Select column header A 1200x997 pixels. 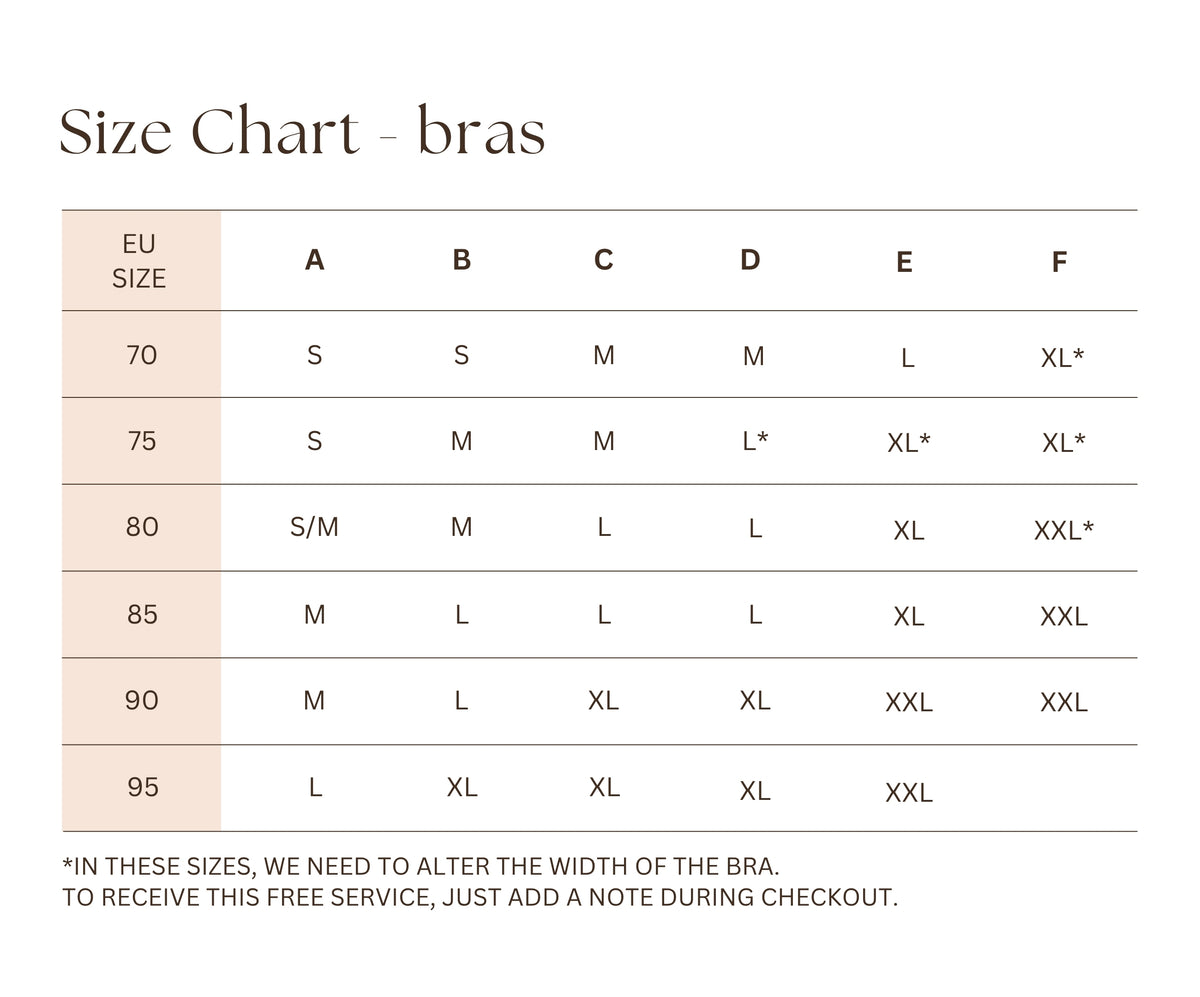[314, 260]
